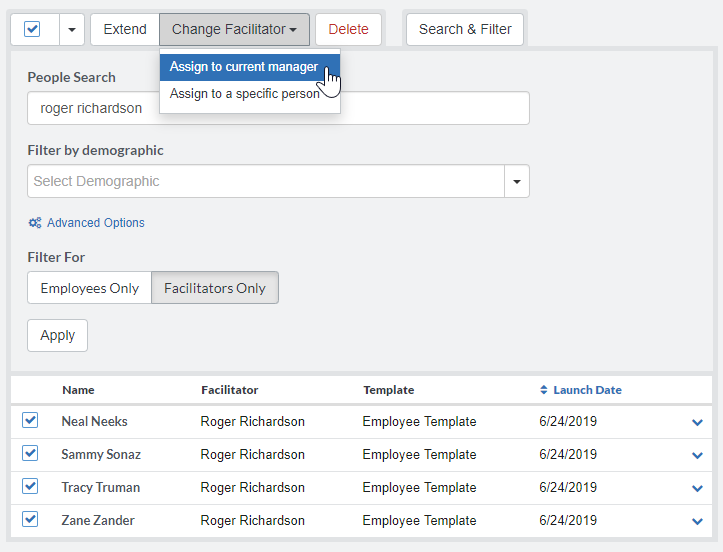Image resolution: width=723 pixels, height=552 pixels.
Task: Click Roger Richardson in Tracy Truman row
Action: click(253, 487)
